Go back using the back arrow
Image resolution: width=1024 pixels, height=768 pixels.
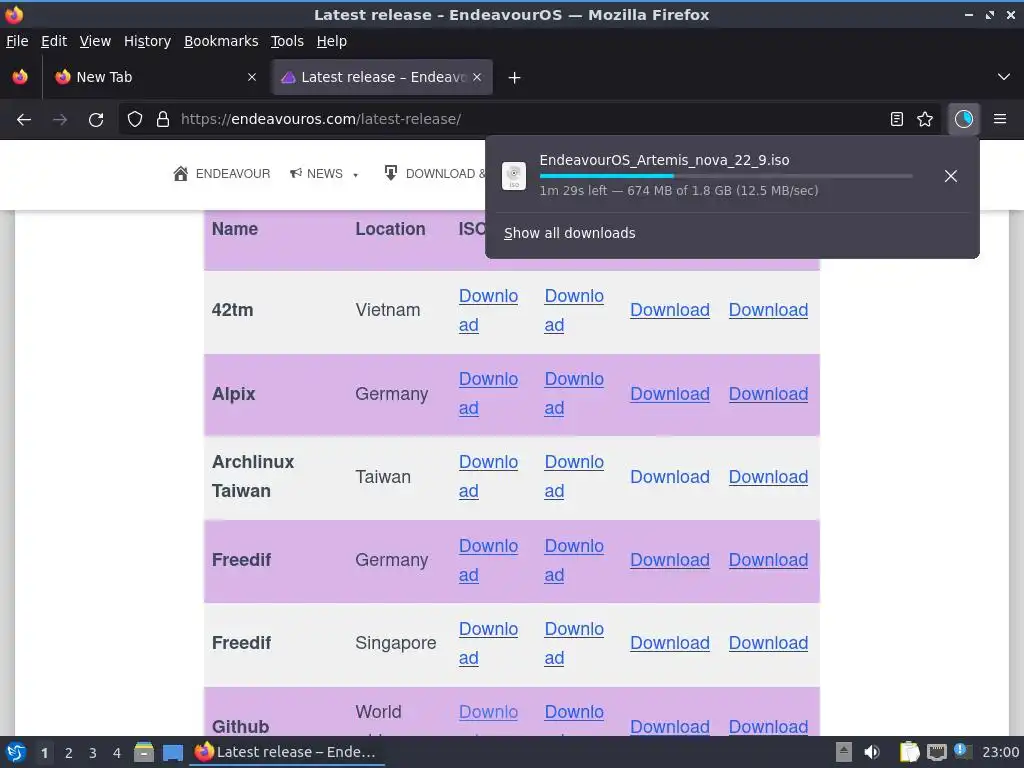point(24,120)
